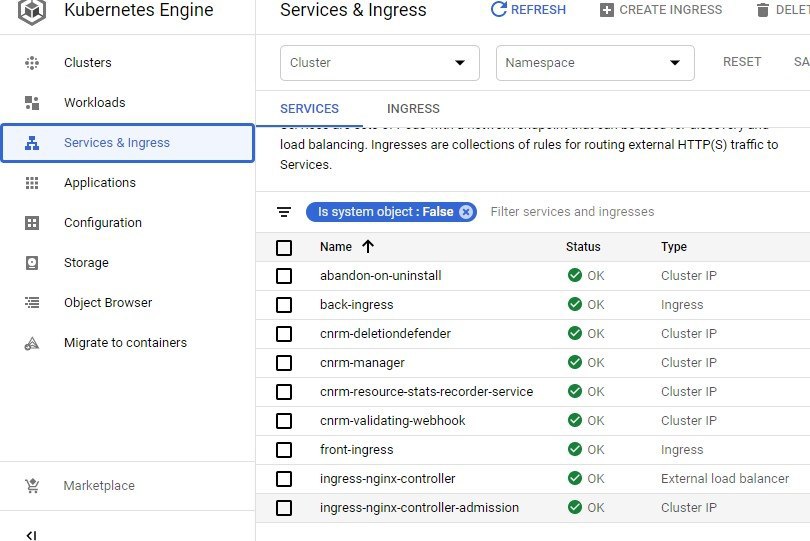This screenshot has width=810, height=541.
Task: Open ingress-nginx-controller-admission service
Action: 419,507
